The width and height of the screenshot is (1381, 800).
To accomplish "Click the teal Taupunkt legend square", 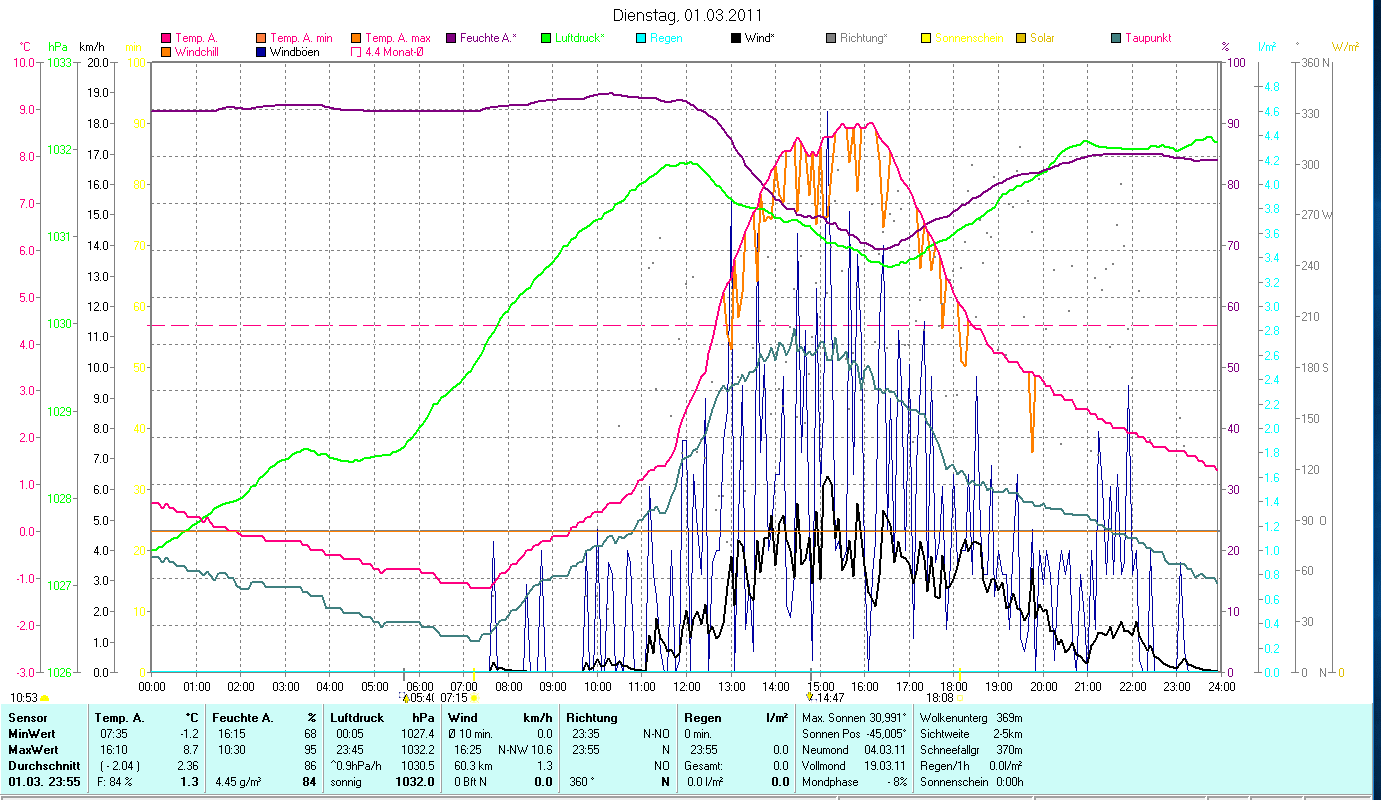I will pyautogui.click(x=1116, y=38).
